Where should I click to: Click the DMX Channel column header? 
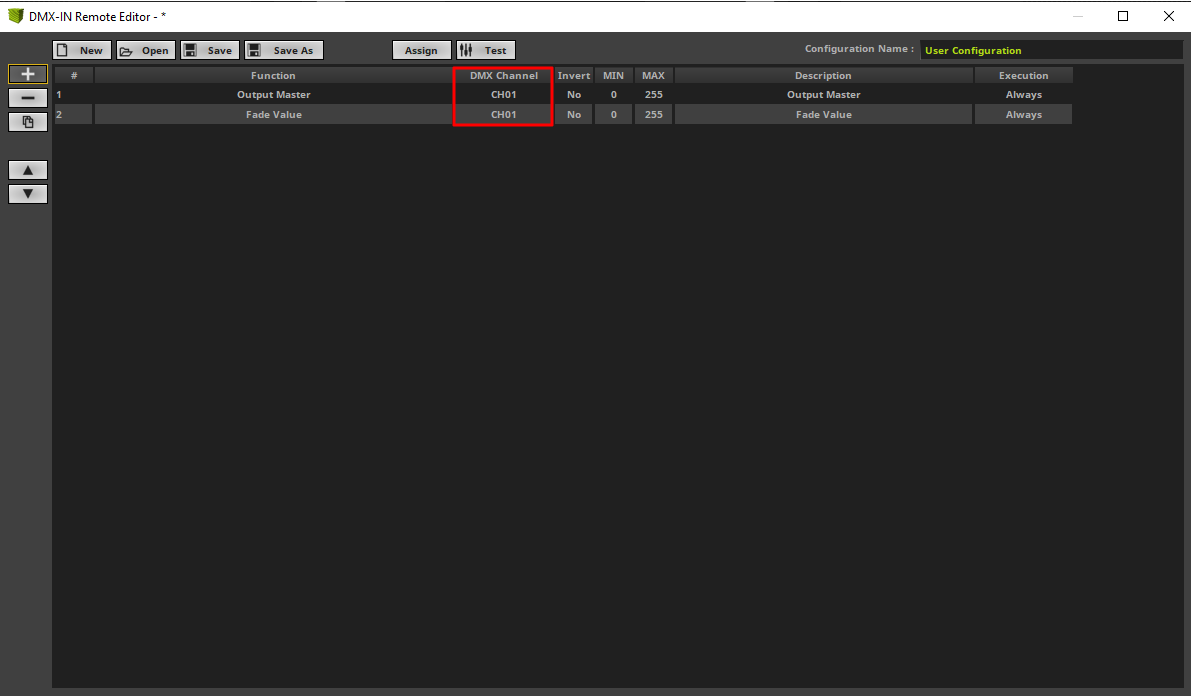click(x=504, y=75)
